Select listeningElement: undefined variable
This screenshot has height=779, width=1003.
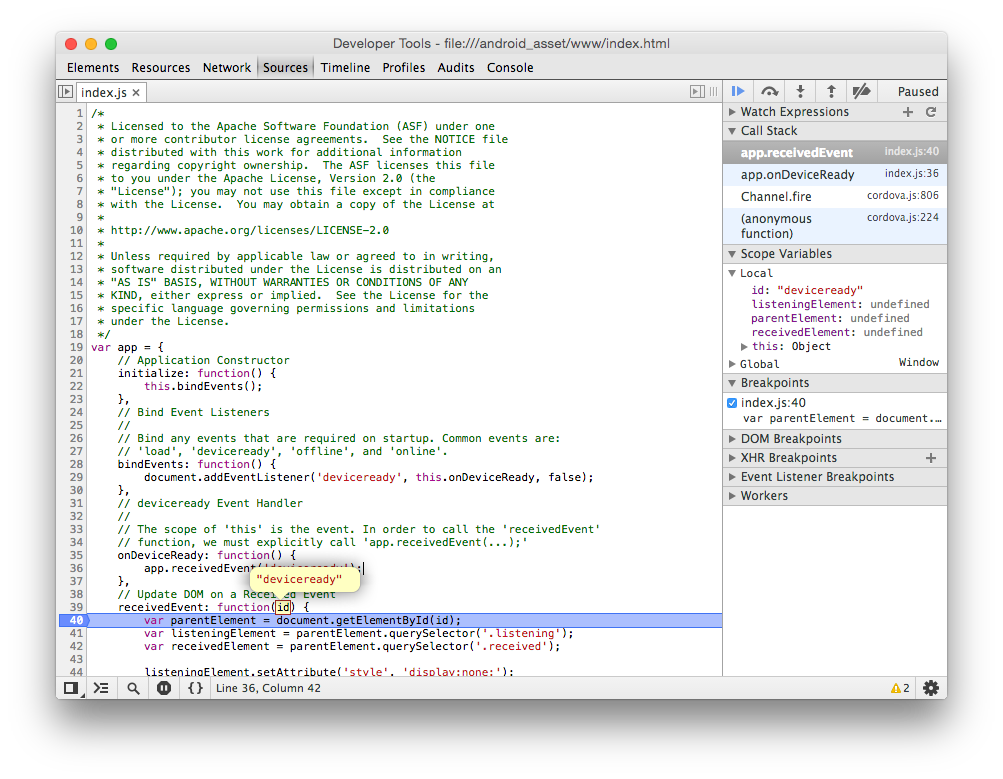coord(840,304)
